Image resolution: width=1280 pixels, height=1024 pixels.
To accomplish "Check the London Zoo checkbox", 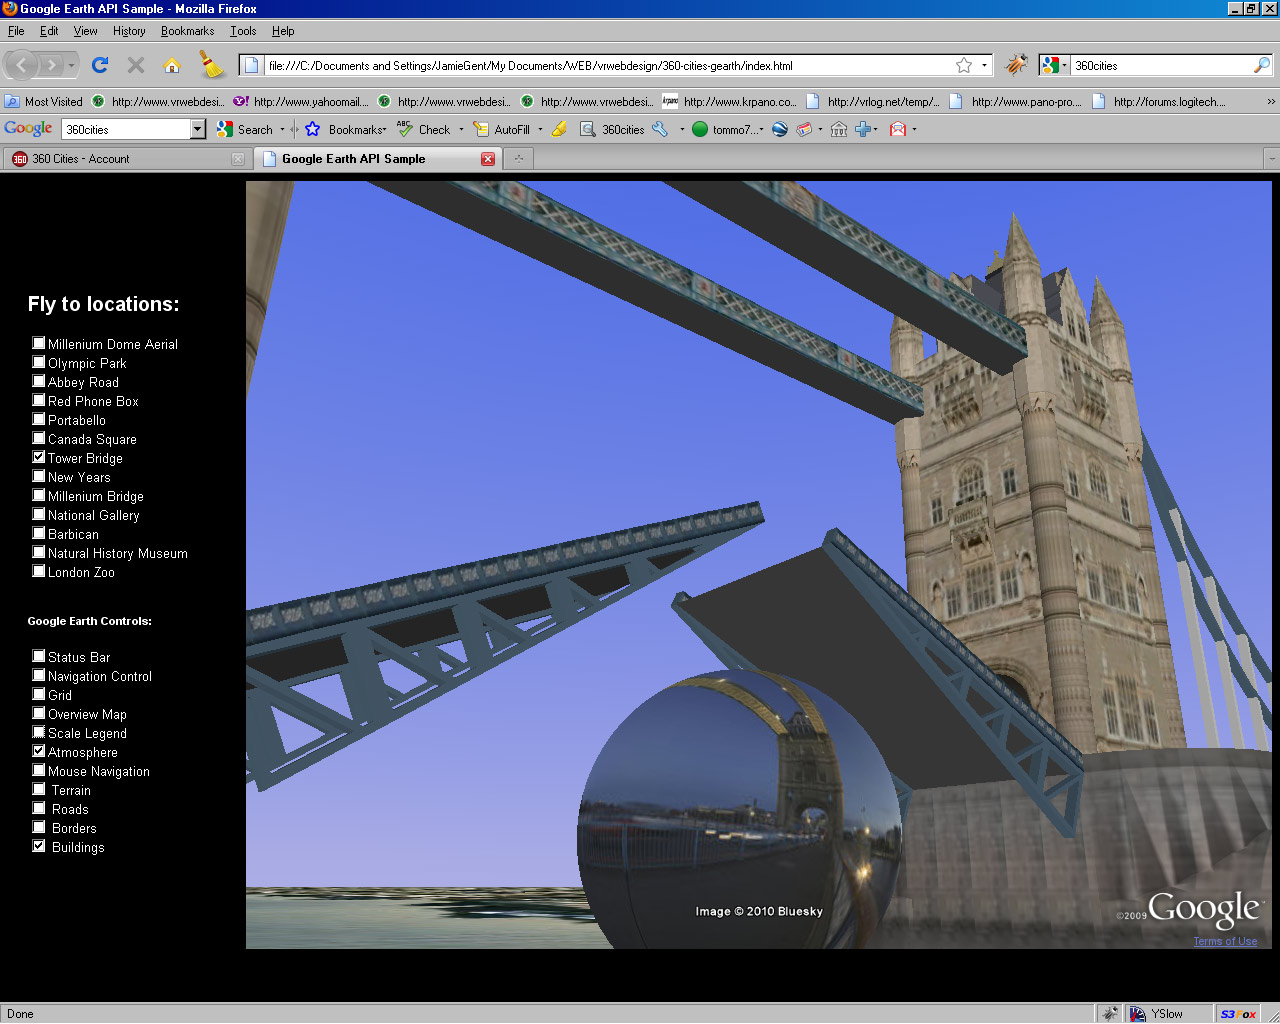I will 39,571.
